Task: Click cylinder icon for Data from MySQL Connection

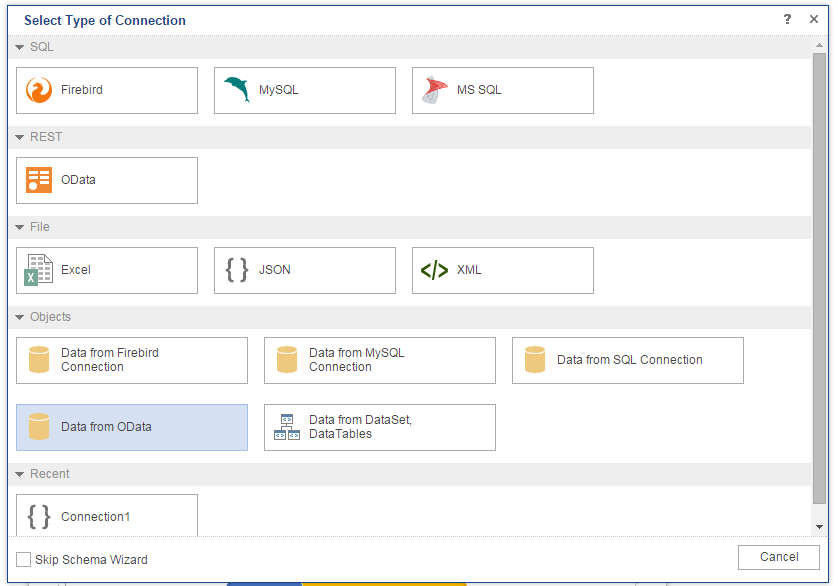Action: (287, 359)
